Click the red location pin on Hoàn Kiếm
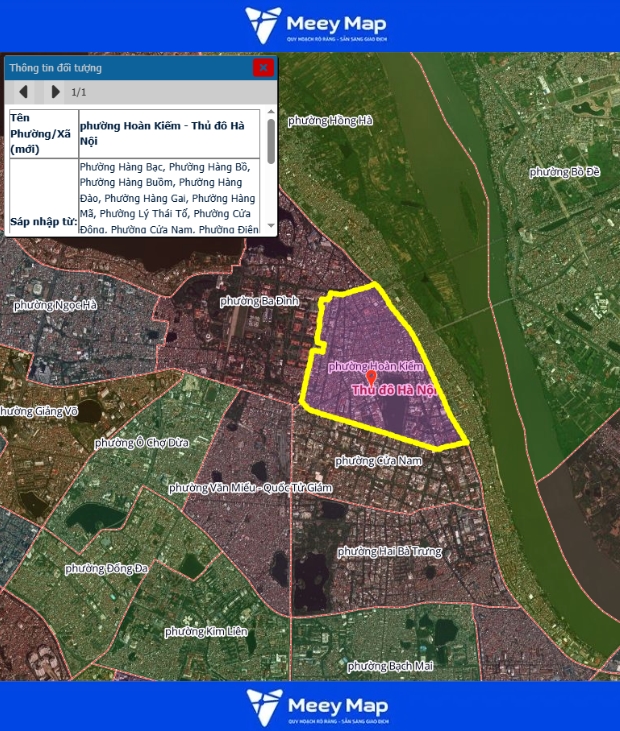620x731 pixels. [x=371, y=378]
